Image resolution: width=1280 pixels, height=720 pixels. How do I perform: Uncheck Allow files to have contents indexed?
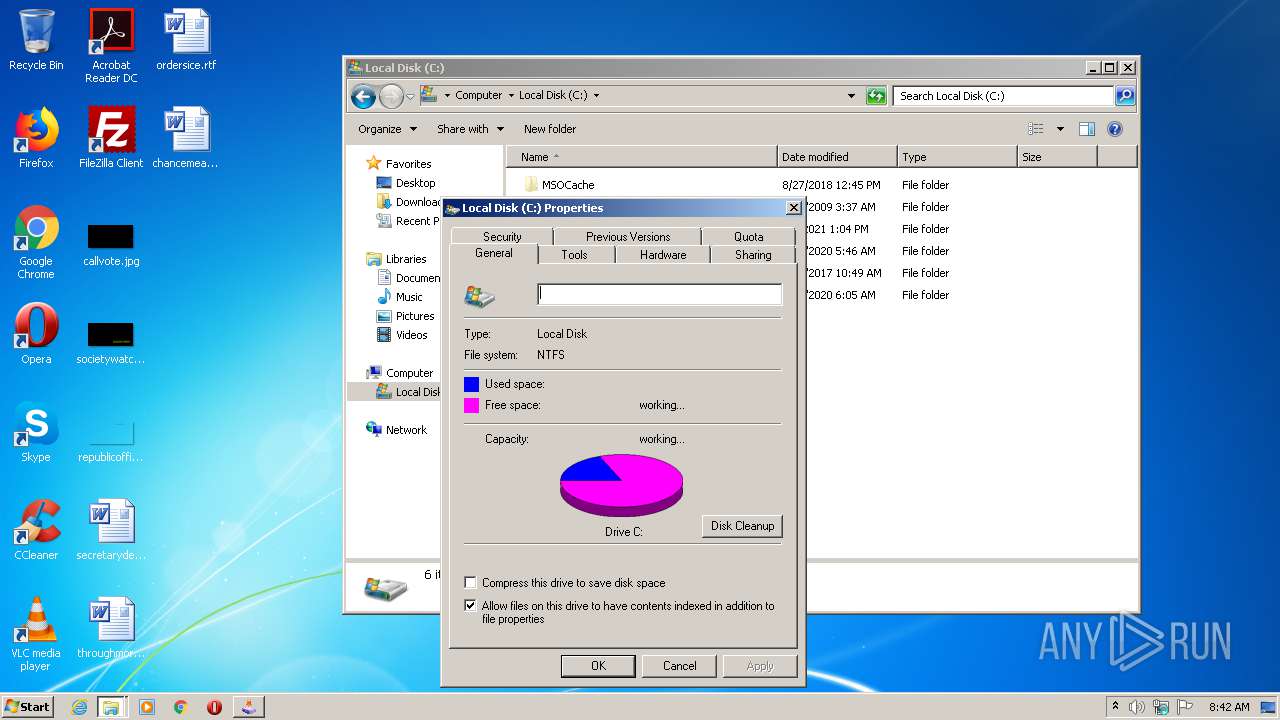[470, 606]
